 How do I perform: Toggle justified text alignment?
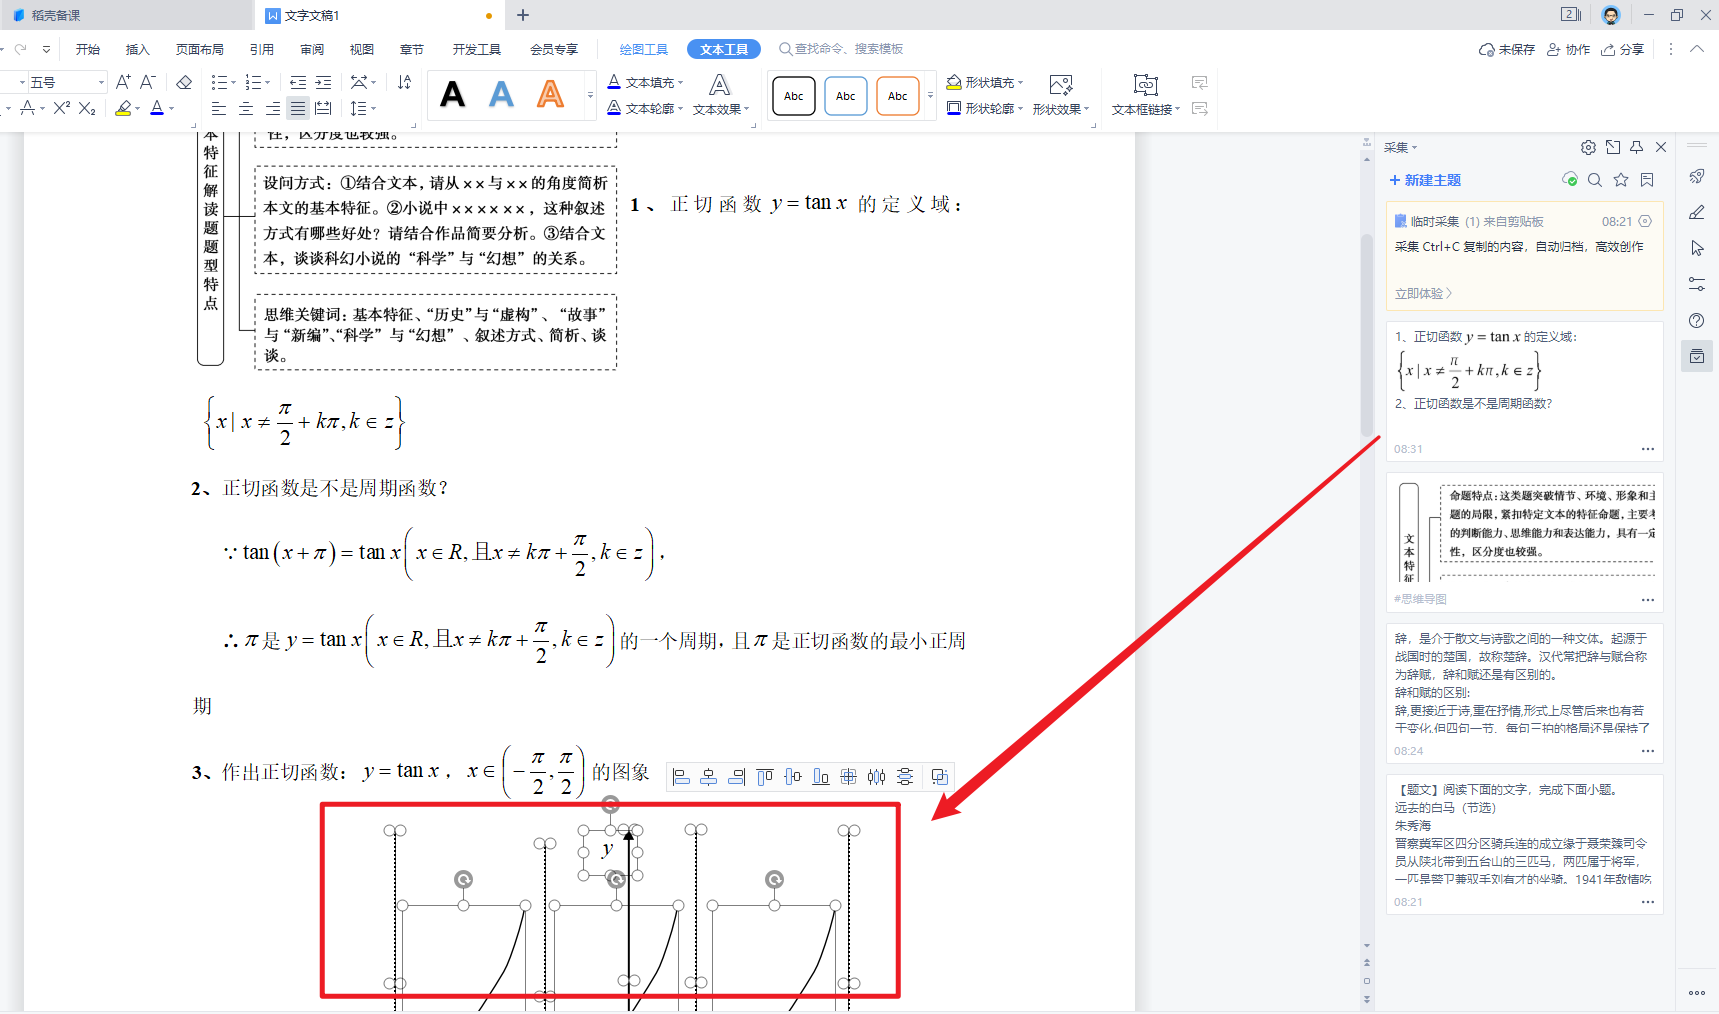pyautogui.click(x=298, y=108)
